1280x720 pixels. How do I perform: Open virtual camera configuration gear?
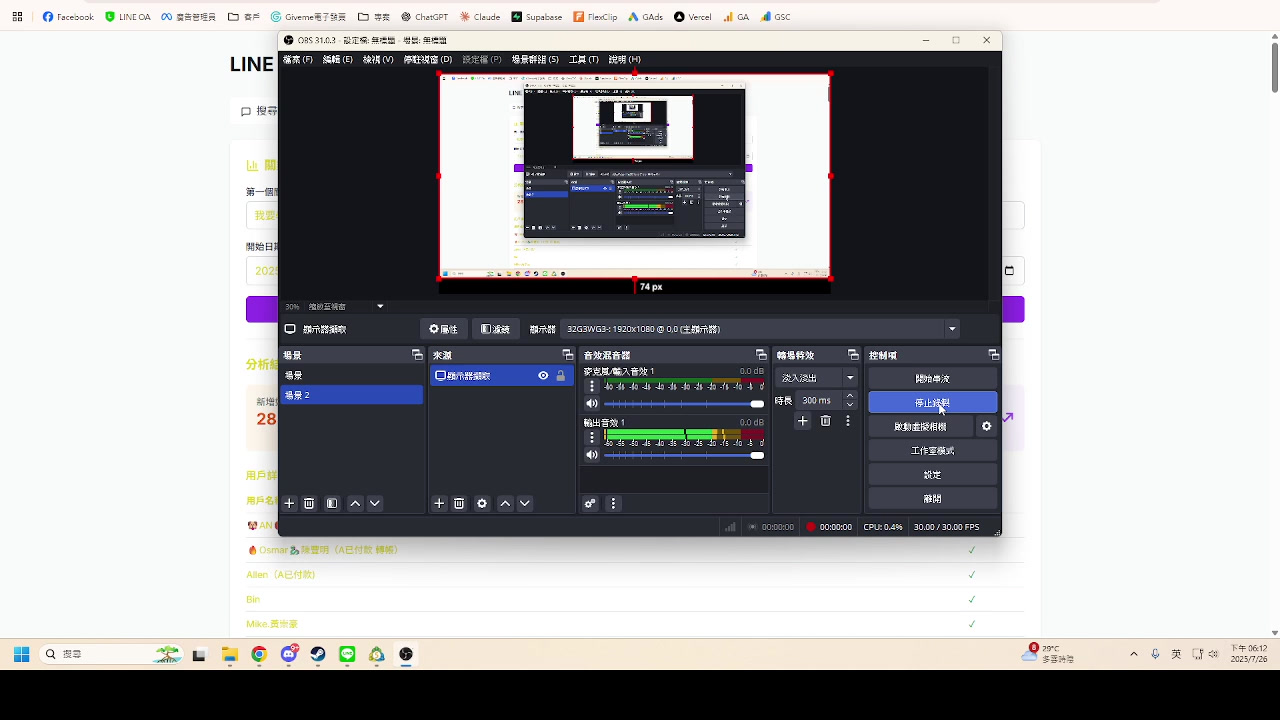tap(986, 425)
